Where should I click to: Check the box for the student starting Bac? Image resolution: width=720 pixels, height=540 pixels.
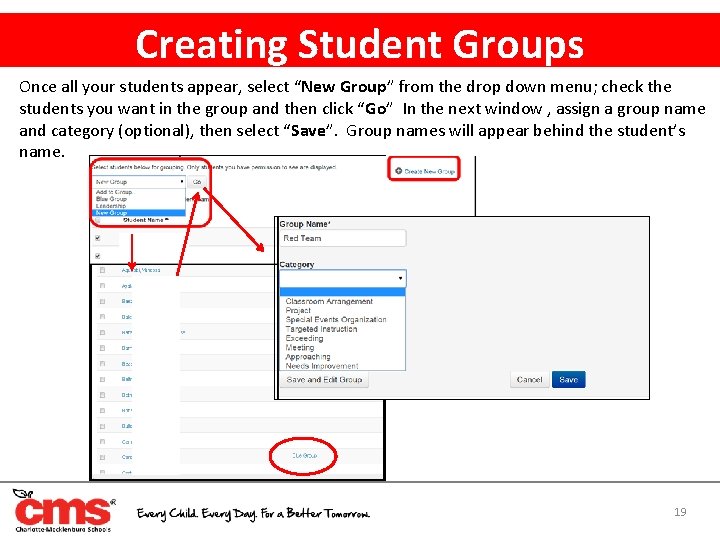pos(102,301)
